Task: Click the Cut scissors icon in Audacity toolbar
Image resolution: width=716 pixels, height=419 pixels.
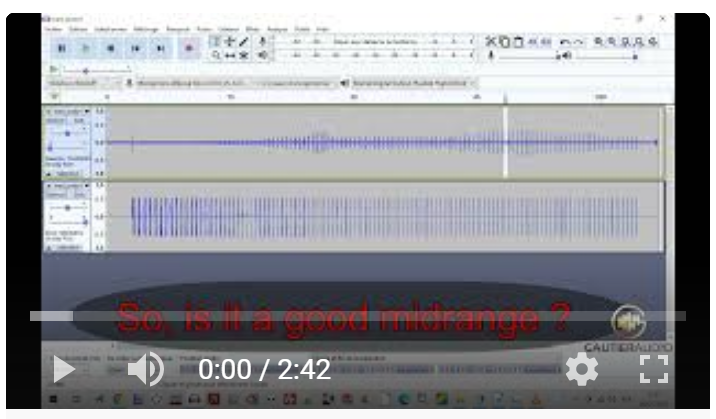Action: (x=491, y=41)
